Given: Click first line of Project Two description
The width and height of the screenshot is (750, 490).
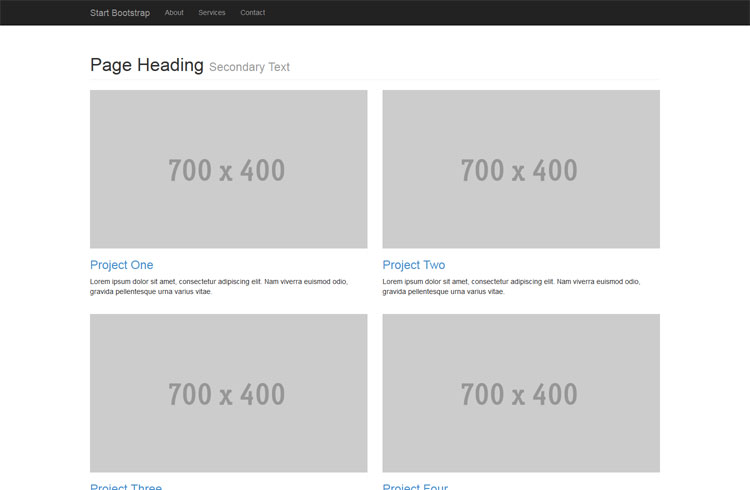Looking at the screenshot, I should click(x=510, y=282).
